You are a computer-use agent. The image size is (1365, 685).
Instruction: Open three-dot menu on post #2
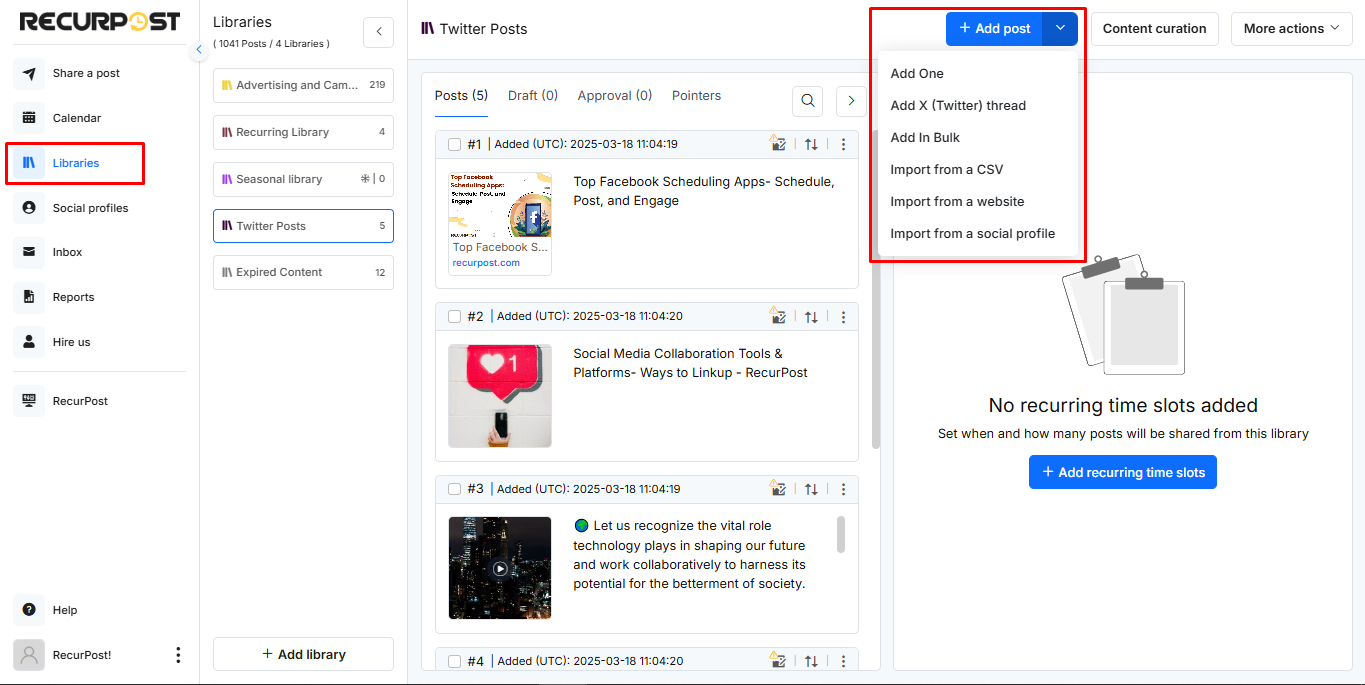[843, 316]
